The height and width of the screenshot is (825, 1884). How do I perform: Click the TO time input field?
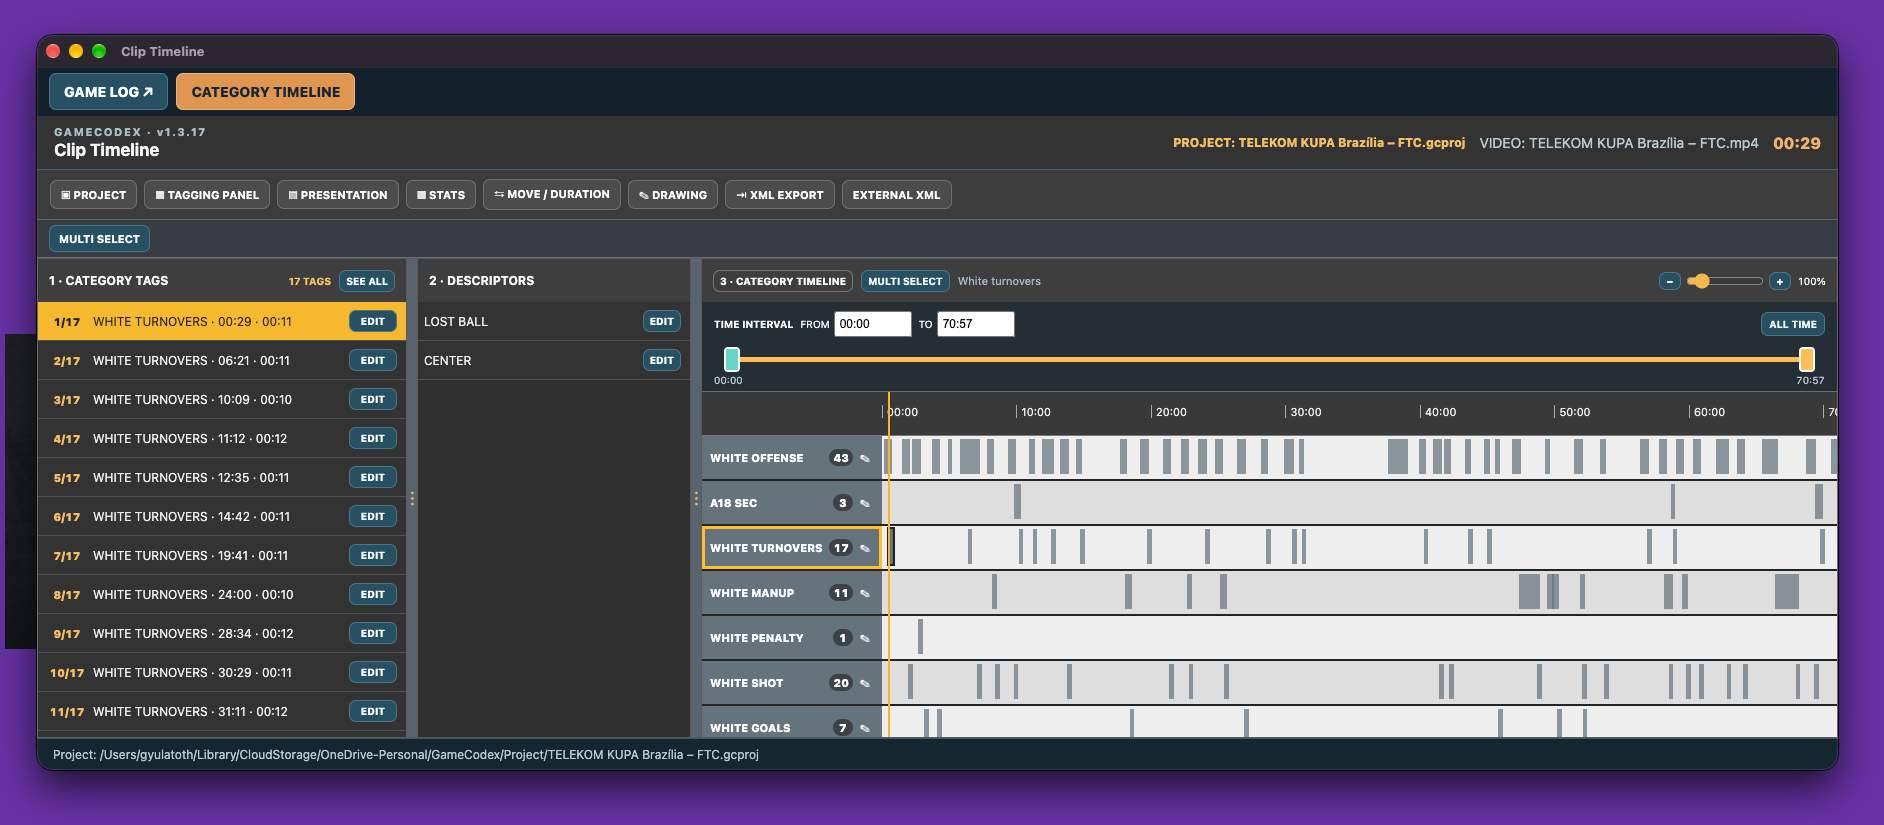975,324
